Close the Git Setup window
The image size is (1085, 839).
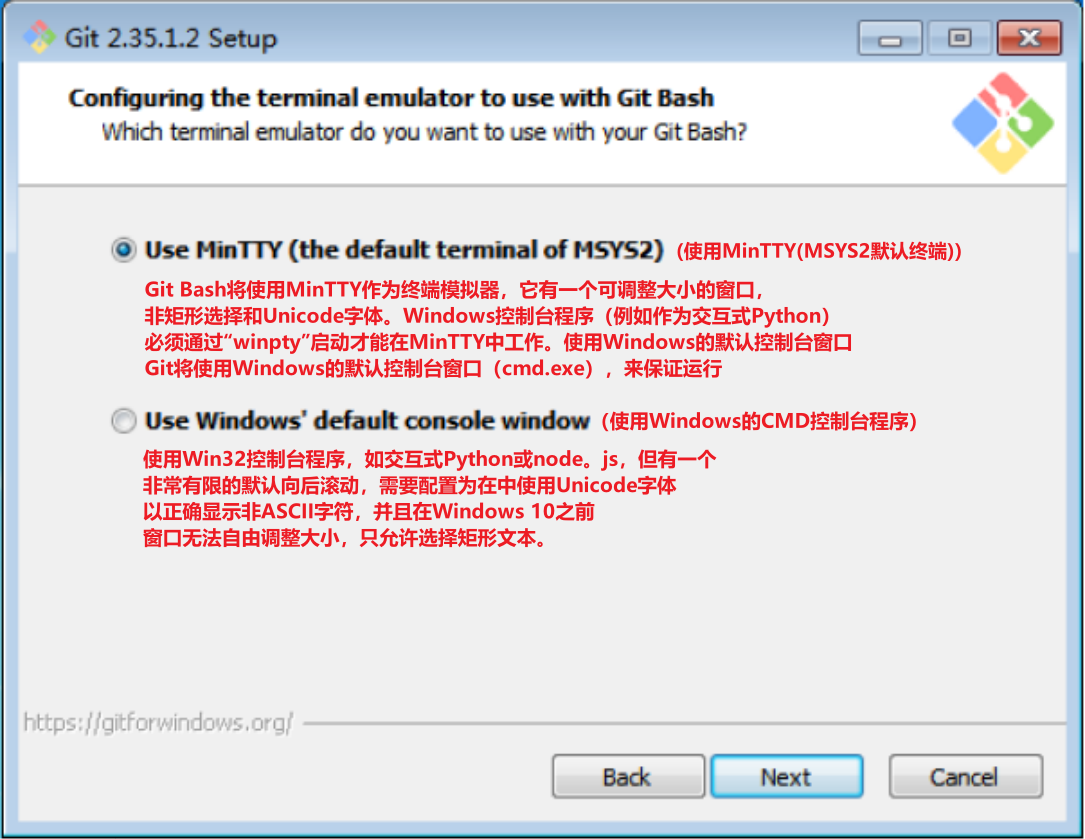pyautogui.click(x=1029, y=37)
